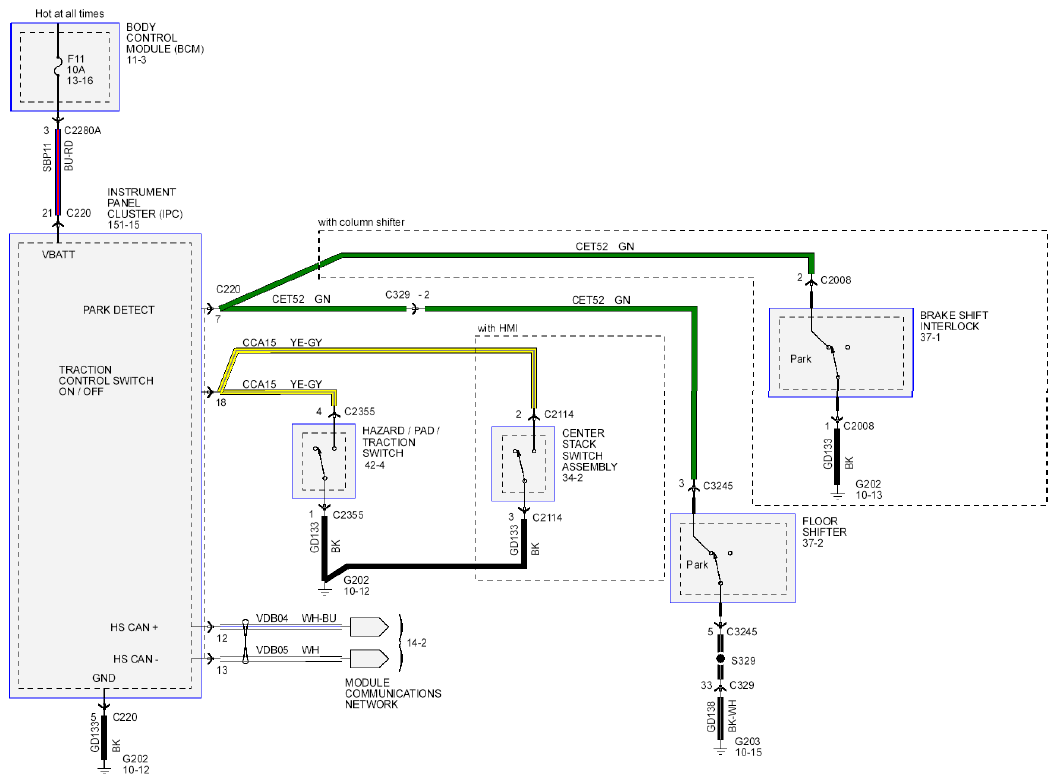
Task: Click the VDB04 WH-BU network arrow connector
Action: [369, 627]
